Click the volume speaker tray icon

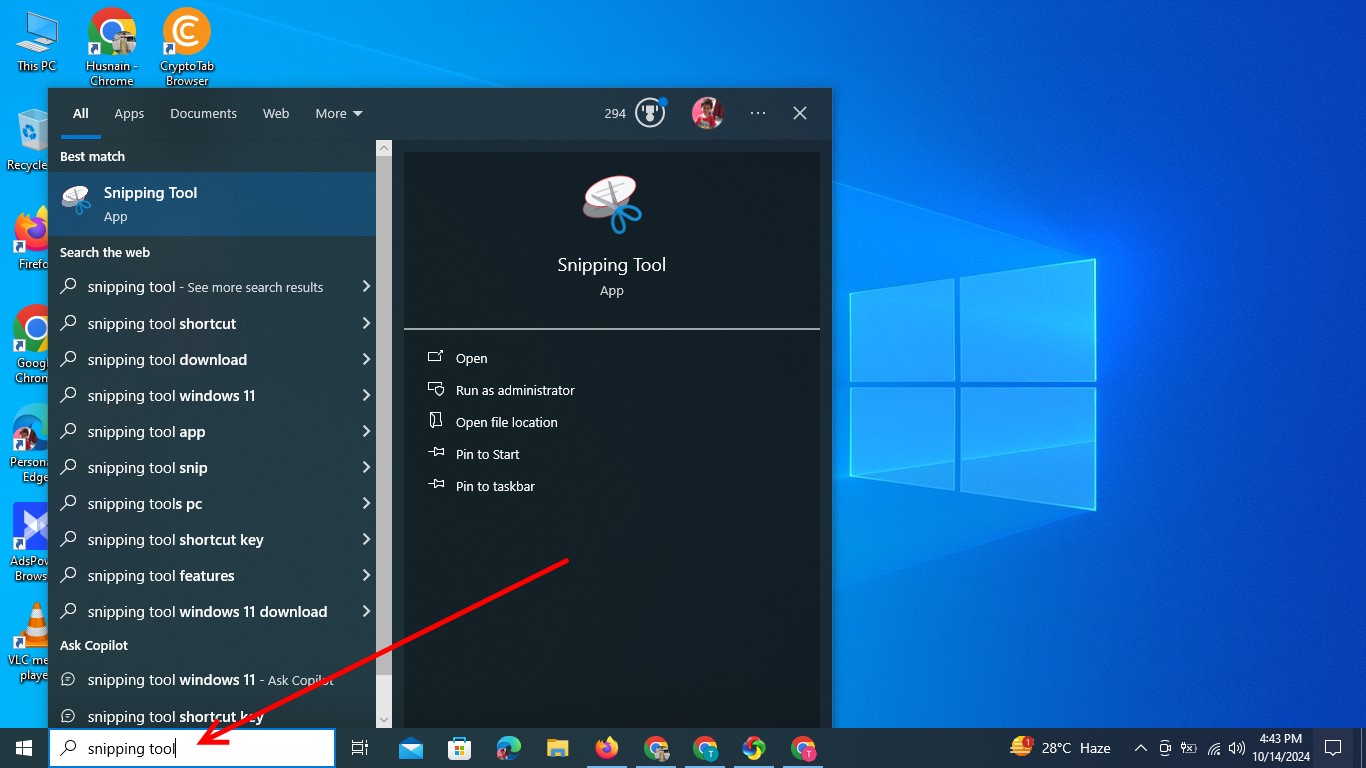(x=1237, y=748)
